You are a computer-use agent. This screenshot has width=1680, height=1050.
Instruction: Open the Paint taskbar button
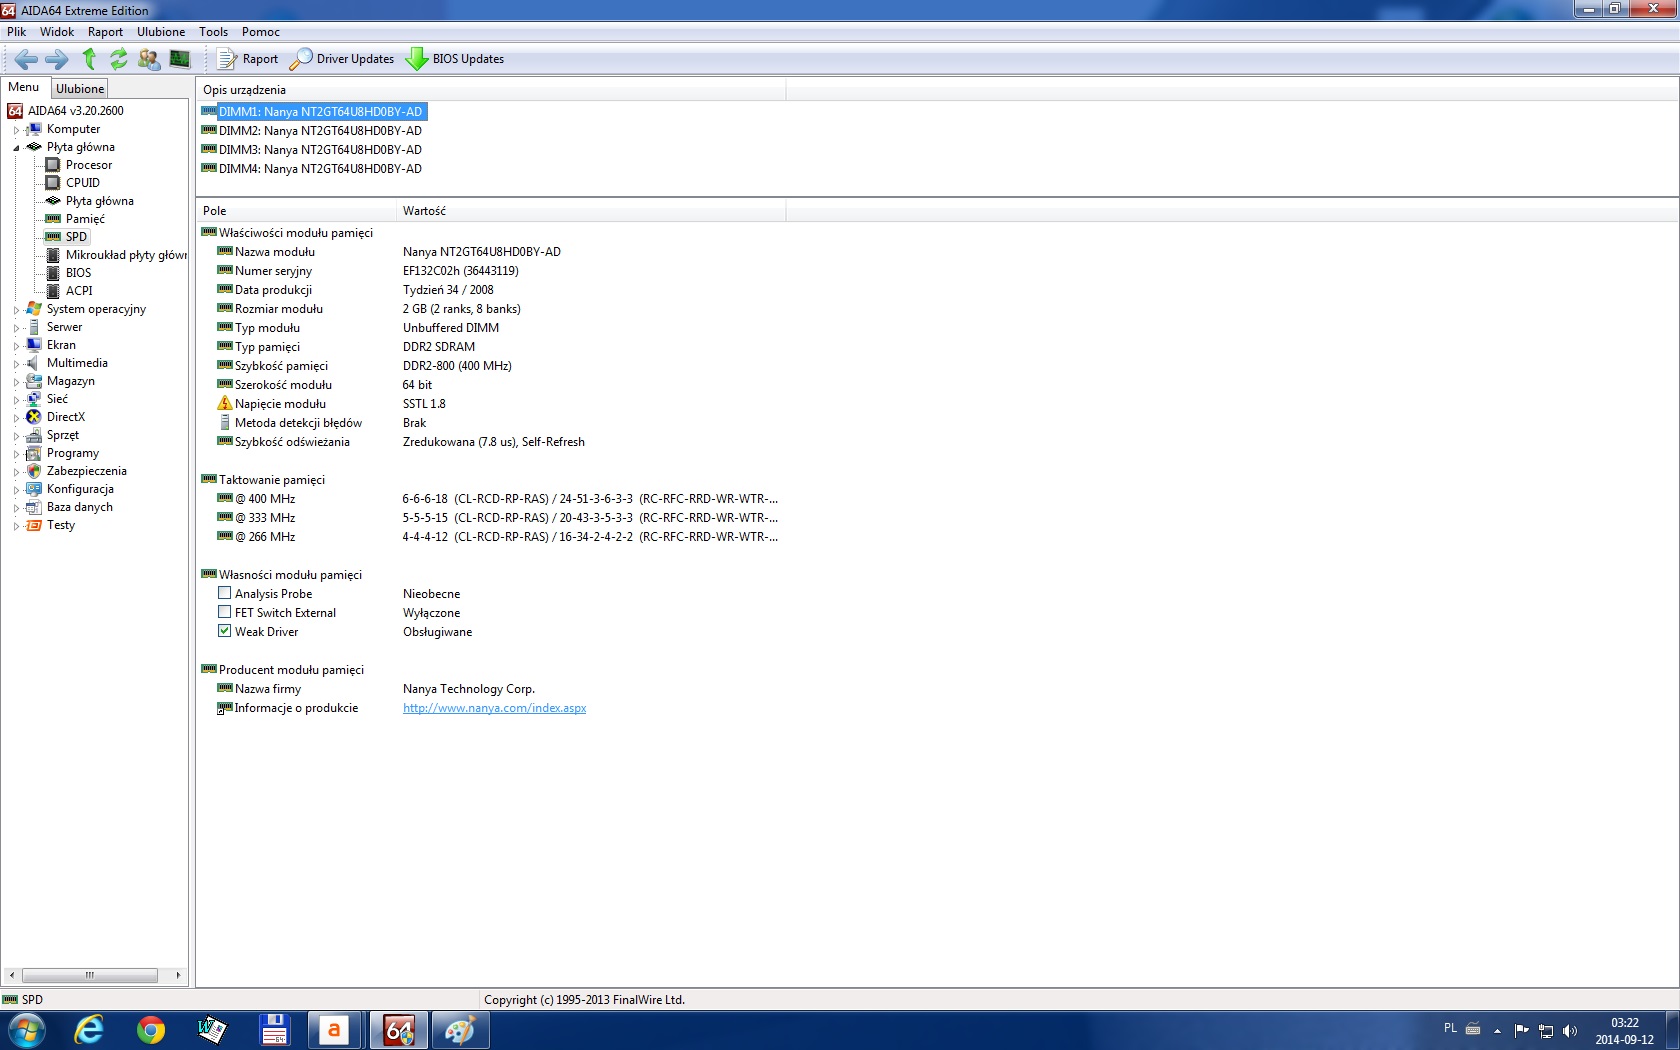coord(460,1030)
